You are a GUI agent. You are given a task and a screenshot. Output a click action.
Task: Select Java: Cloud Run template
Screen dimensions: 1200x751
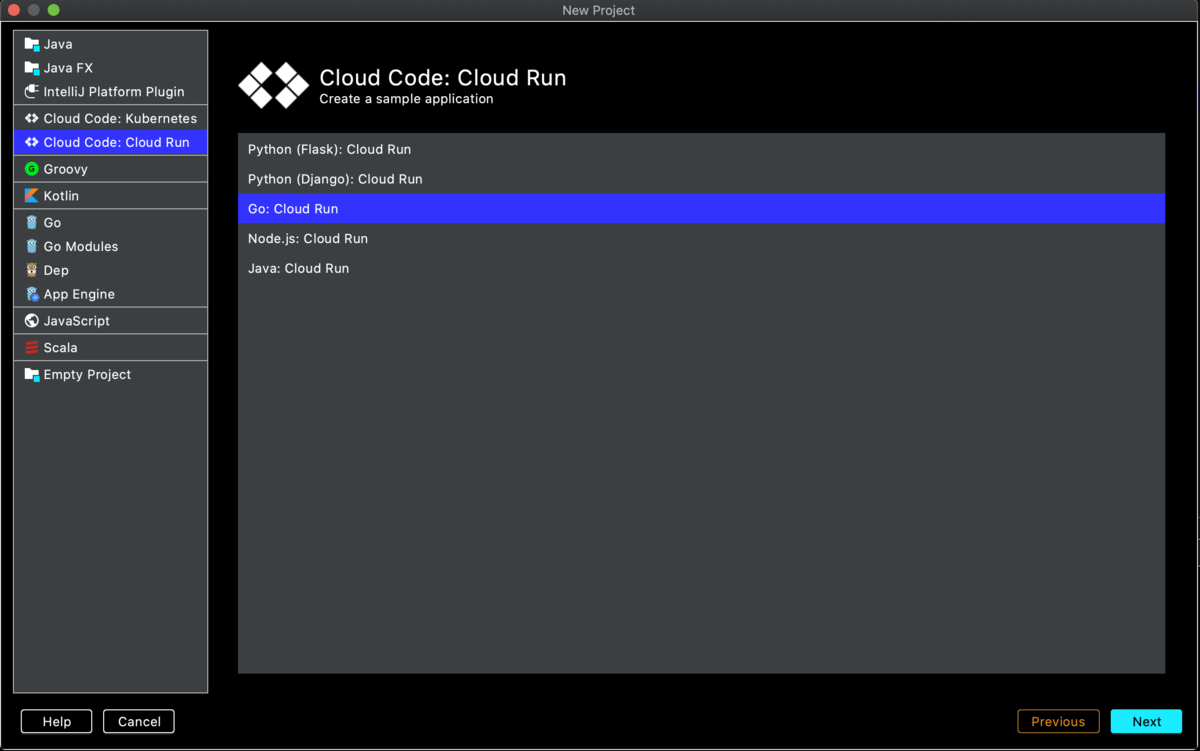(701, 268)
